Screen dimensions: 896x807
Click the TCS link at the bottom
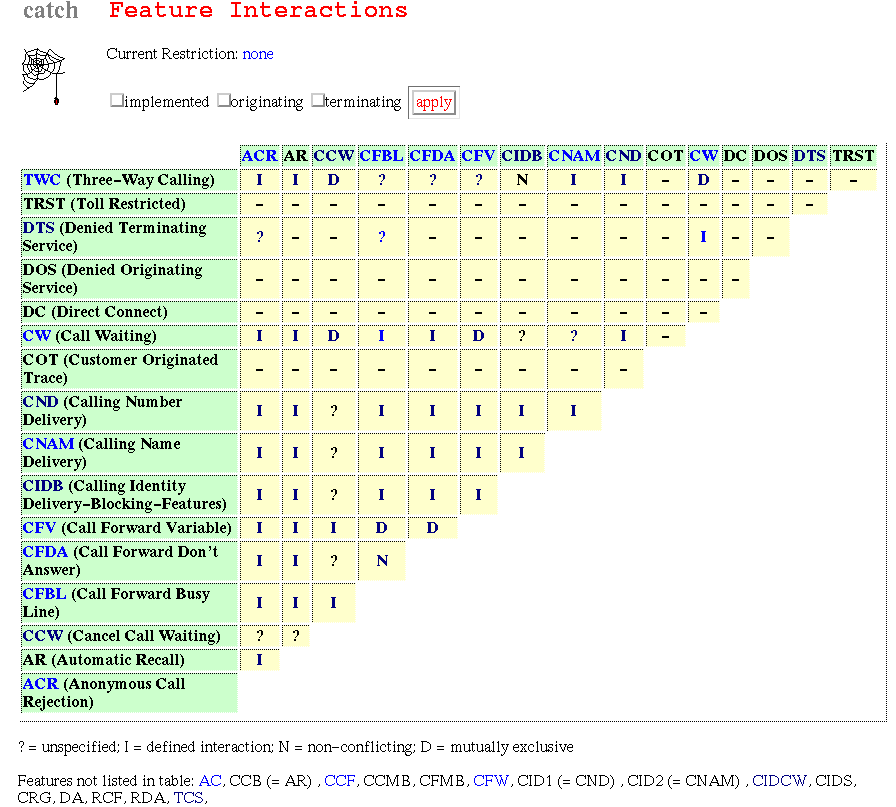(189, 797)
